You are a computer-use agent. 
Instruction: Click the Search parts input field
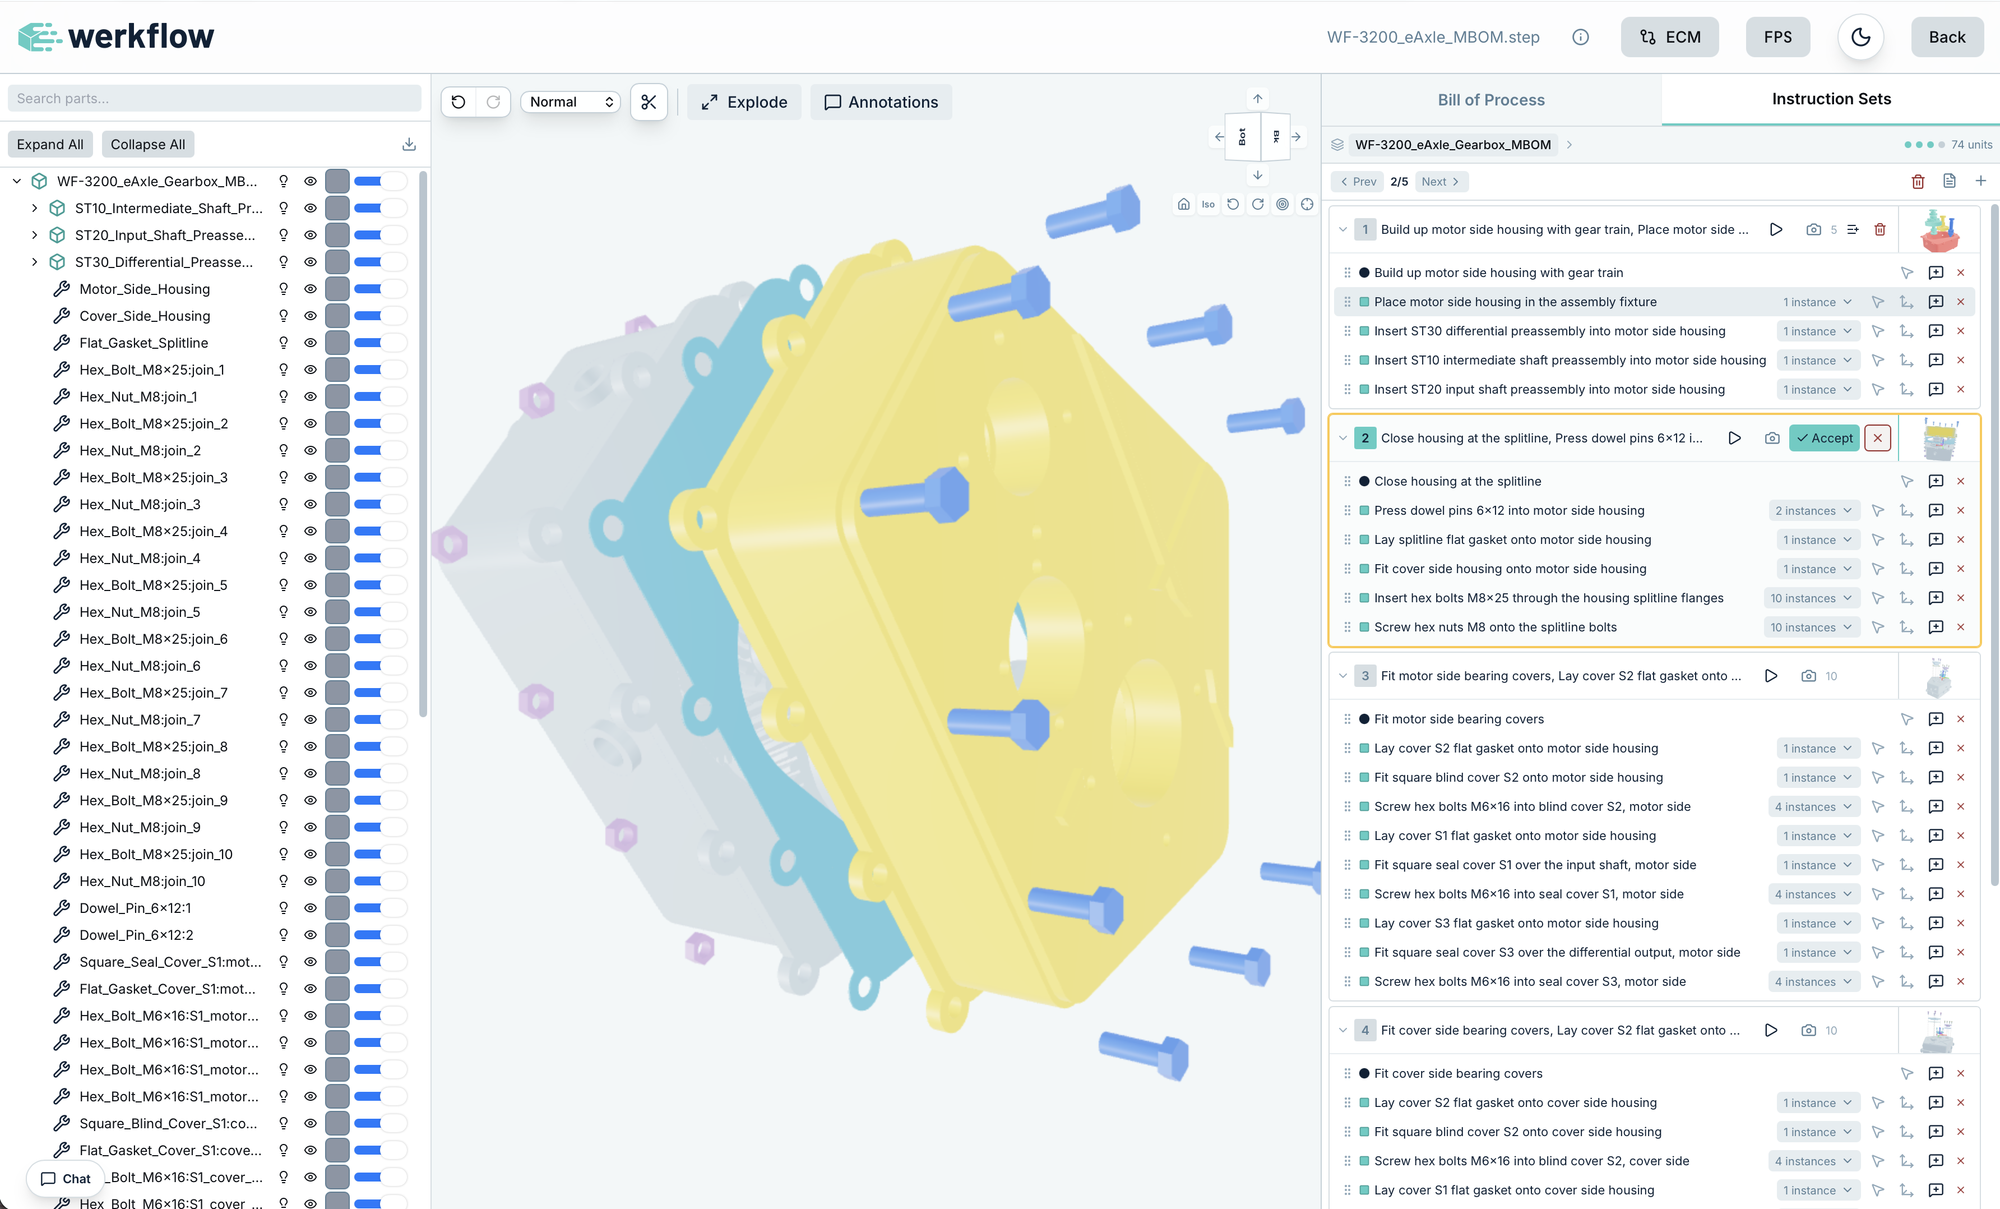pos(214,98)
